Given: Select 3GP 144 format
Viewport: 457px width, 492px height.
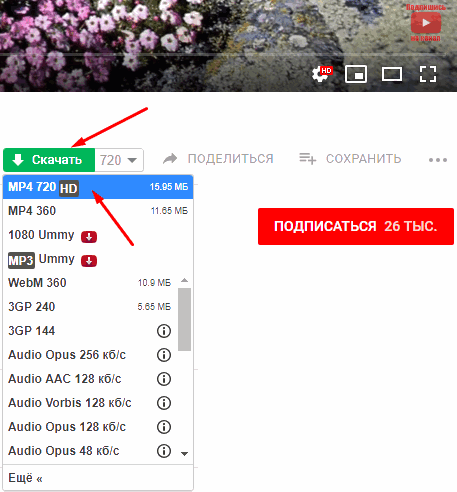Looking at the screenshot, I should 89,331.
